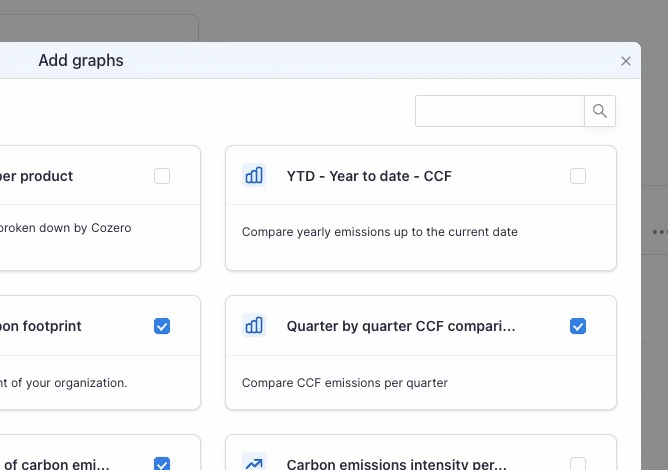Click the YTD bar chart icon

pos(254,176)
